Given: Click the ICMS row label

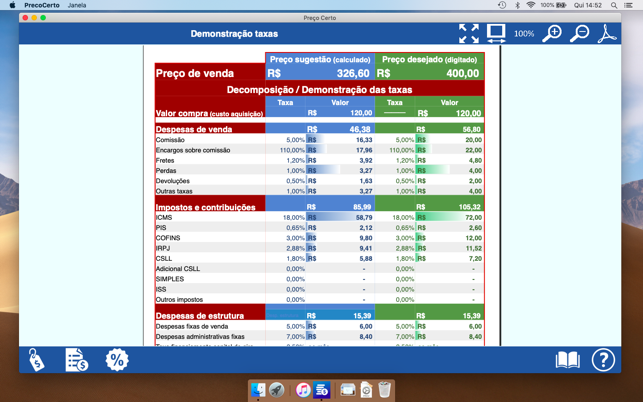Looking at the screenshot, I should 164,217.
